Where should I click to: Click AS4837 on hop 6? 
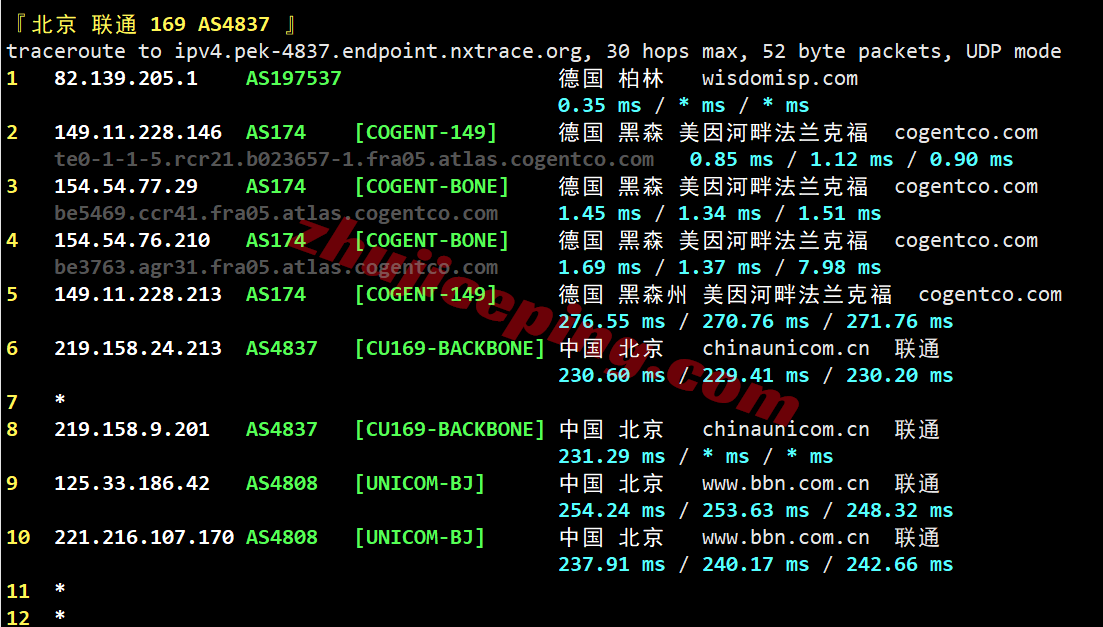pos(281,348)
